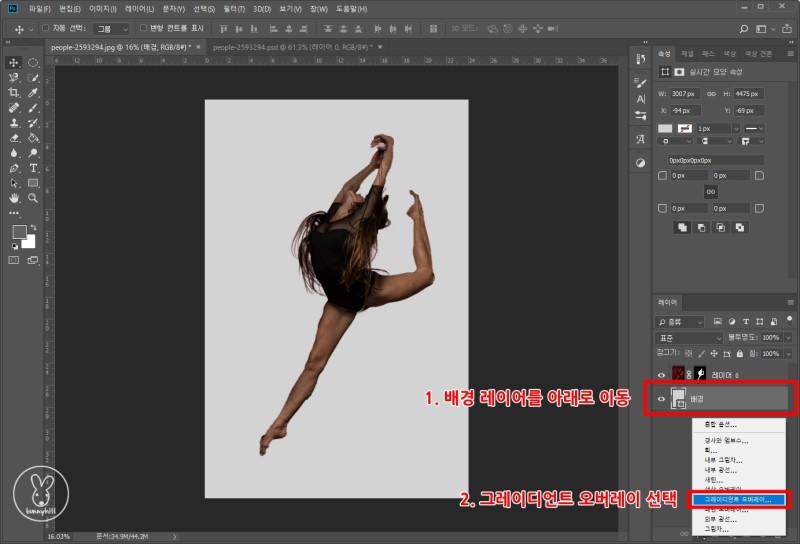Select the Move tool in the toolbox
800x544 pixels.
14,63
